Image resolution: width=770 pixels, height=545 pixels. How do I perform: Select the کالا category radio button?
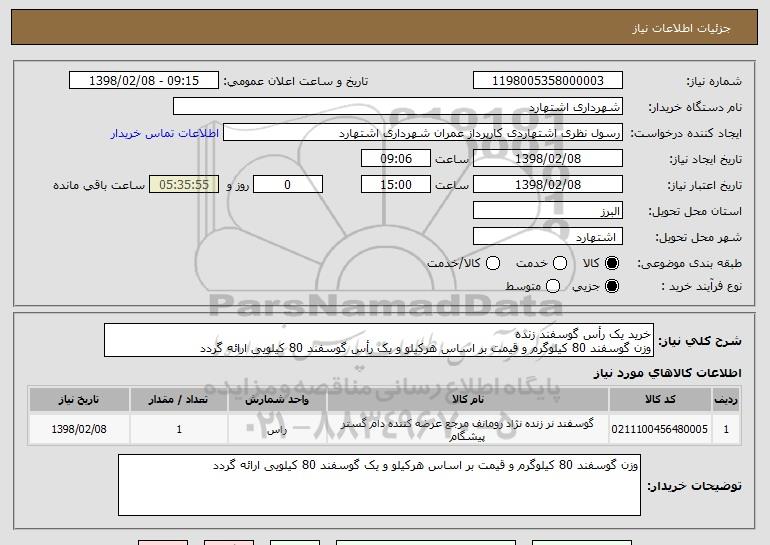pos(612,263)
